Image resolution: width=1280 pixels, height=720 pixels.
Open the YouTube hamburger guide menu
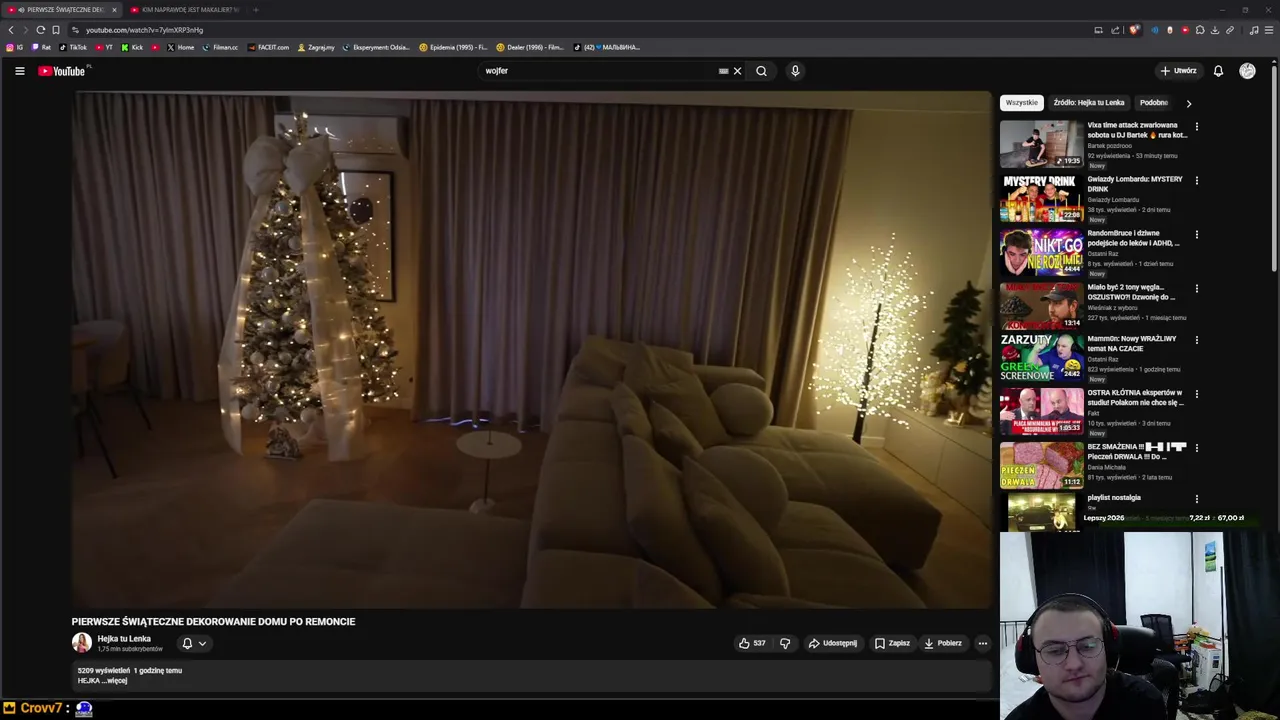[19, 71]
